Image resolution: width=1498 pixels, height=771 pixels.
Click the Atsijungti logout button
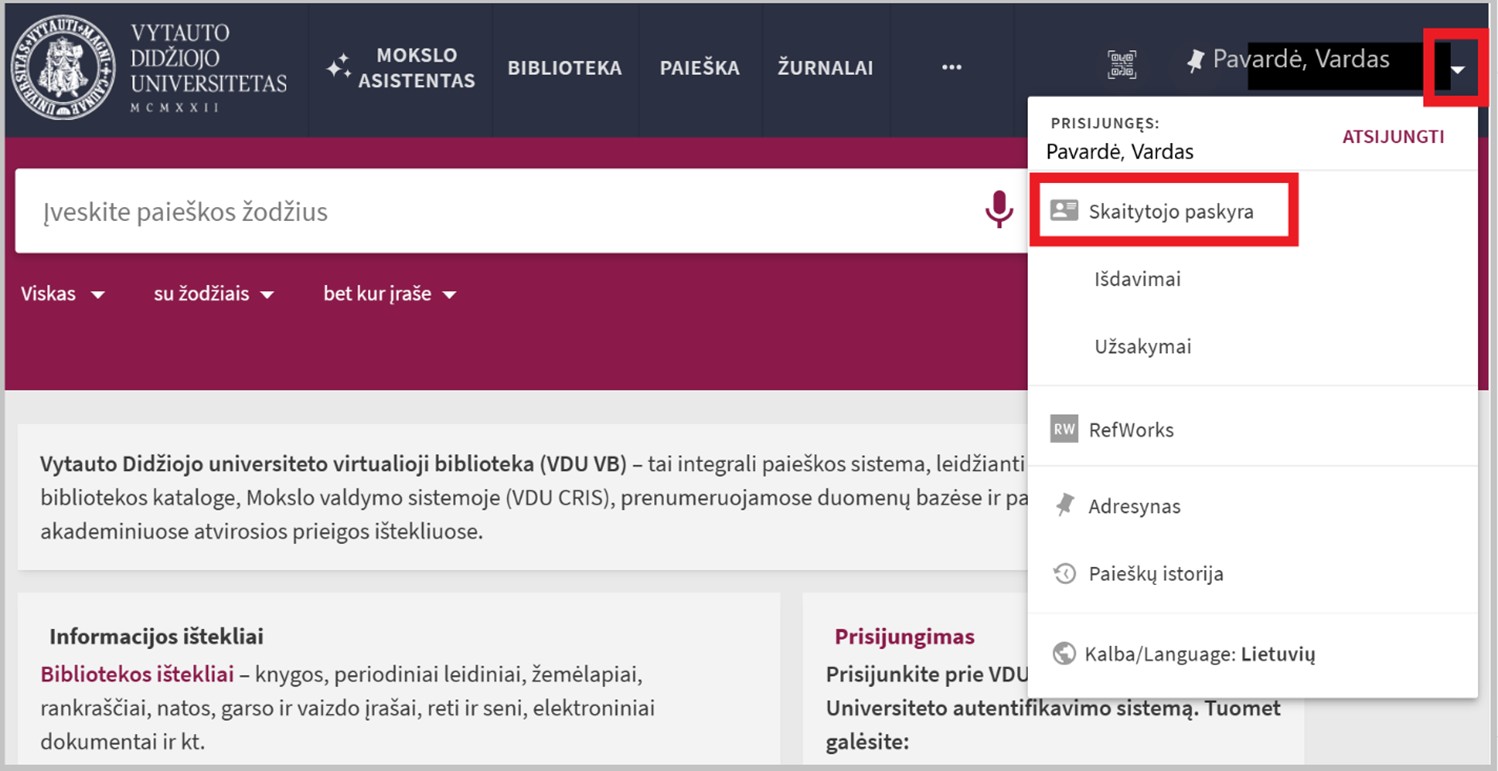(x=1392, y=137)
